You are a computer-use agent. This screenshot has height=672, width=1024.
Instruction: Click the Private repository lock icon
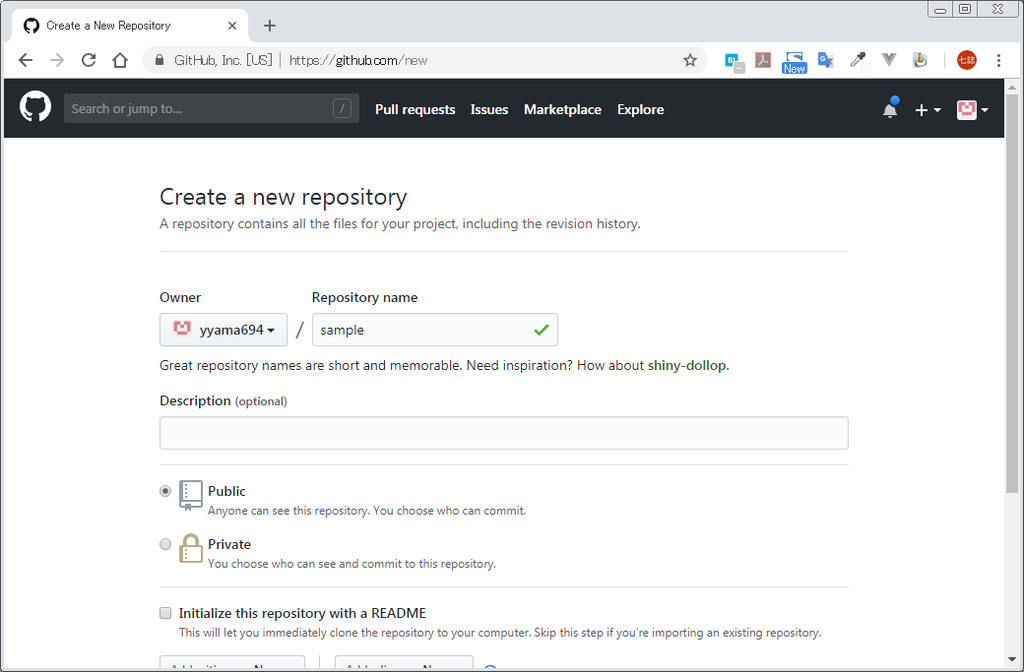point(191,549)
